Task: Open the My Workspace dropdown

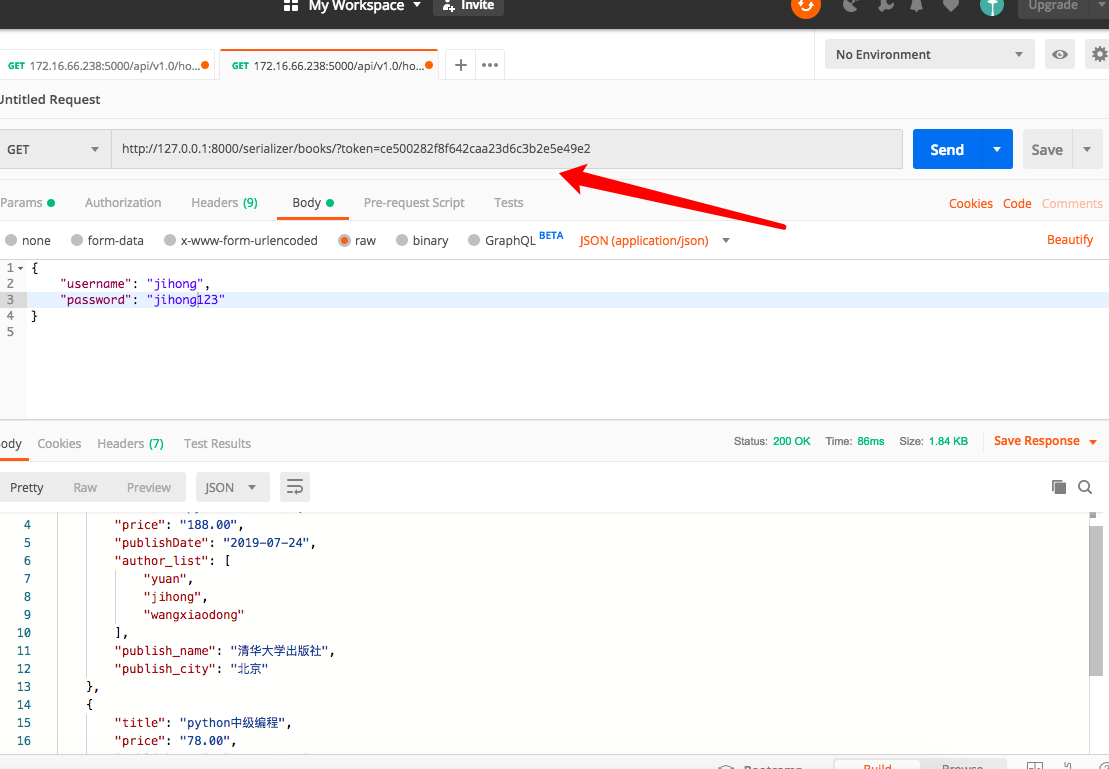Action: (364, 6)
